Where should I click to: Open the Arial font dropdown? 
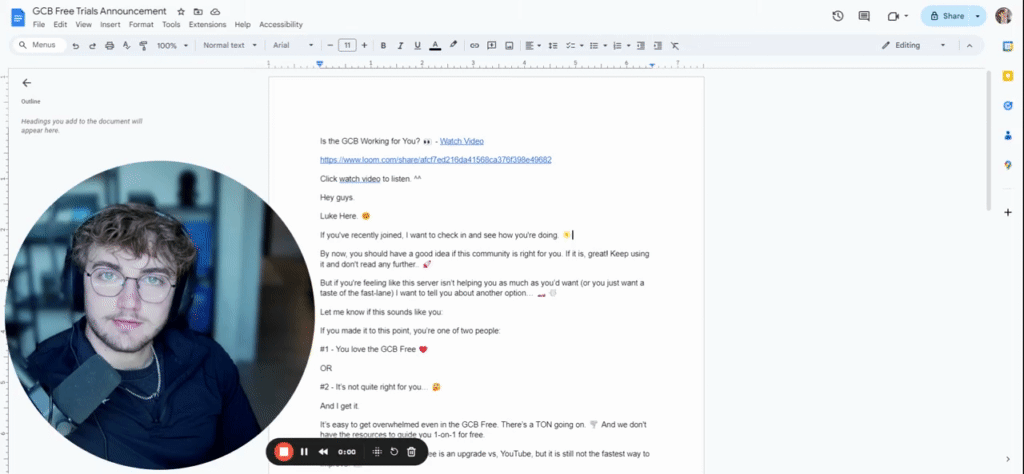tap(293, 46)
